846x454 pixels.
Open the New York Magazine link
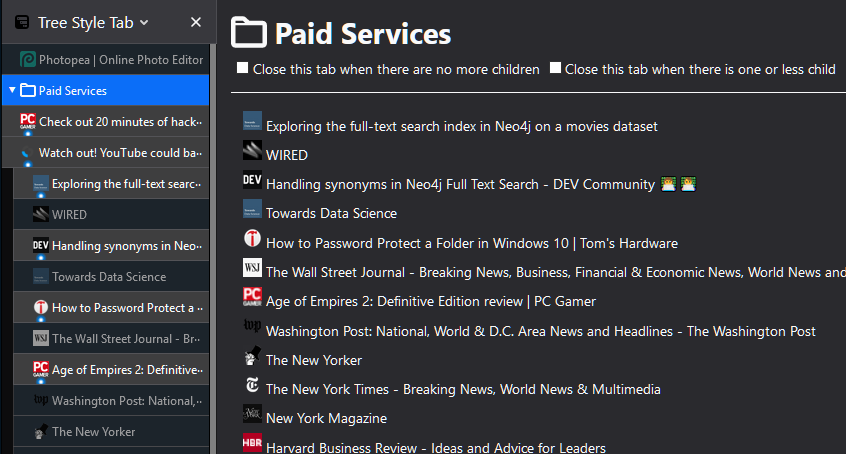326,418
